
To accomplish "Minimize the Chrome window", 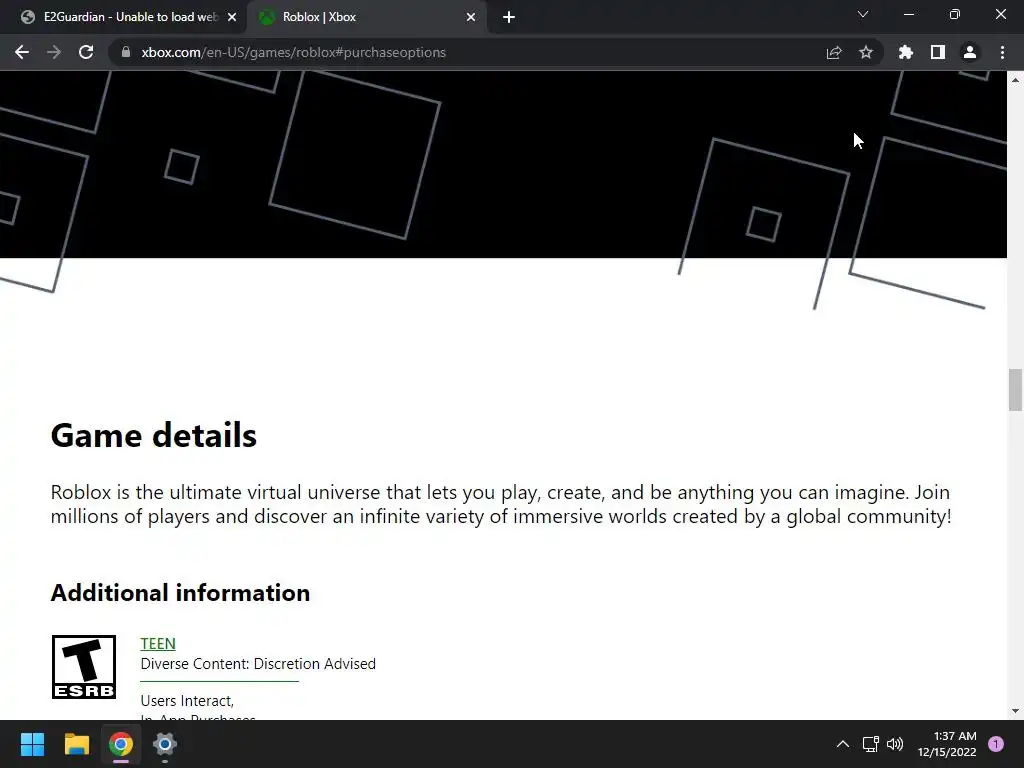I will (908, 14).
